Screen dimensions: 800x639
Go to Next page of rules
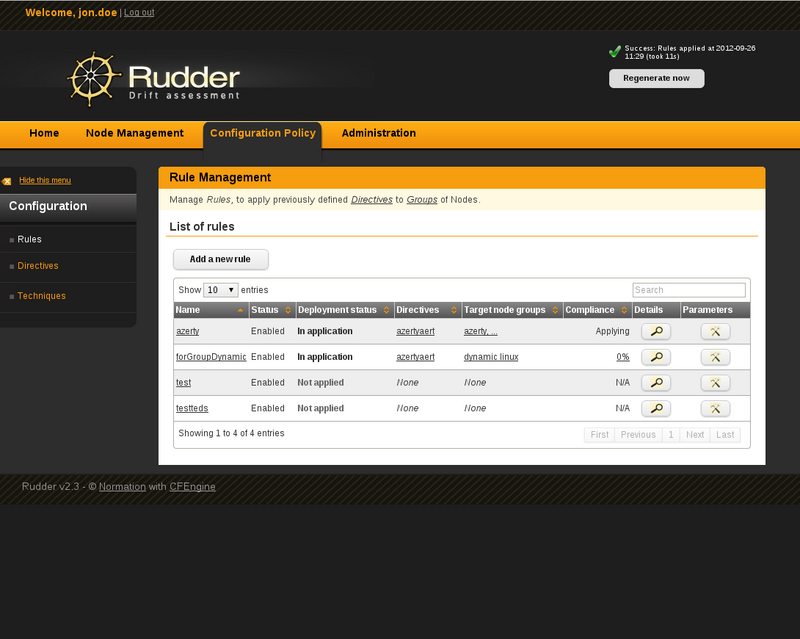coord(695,435)
